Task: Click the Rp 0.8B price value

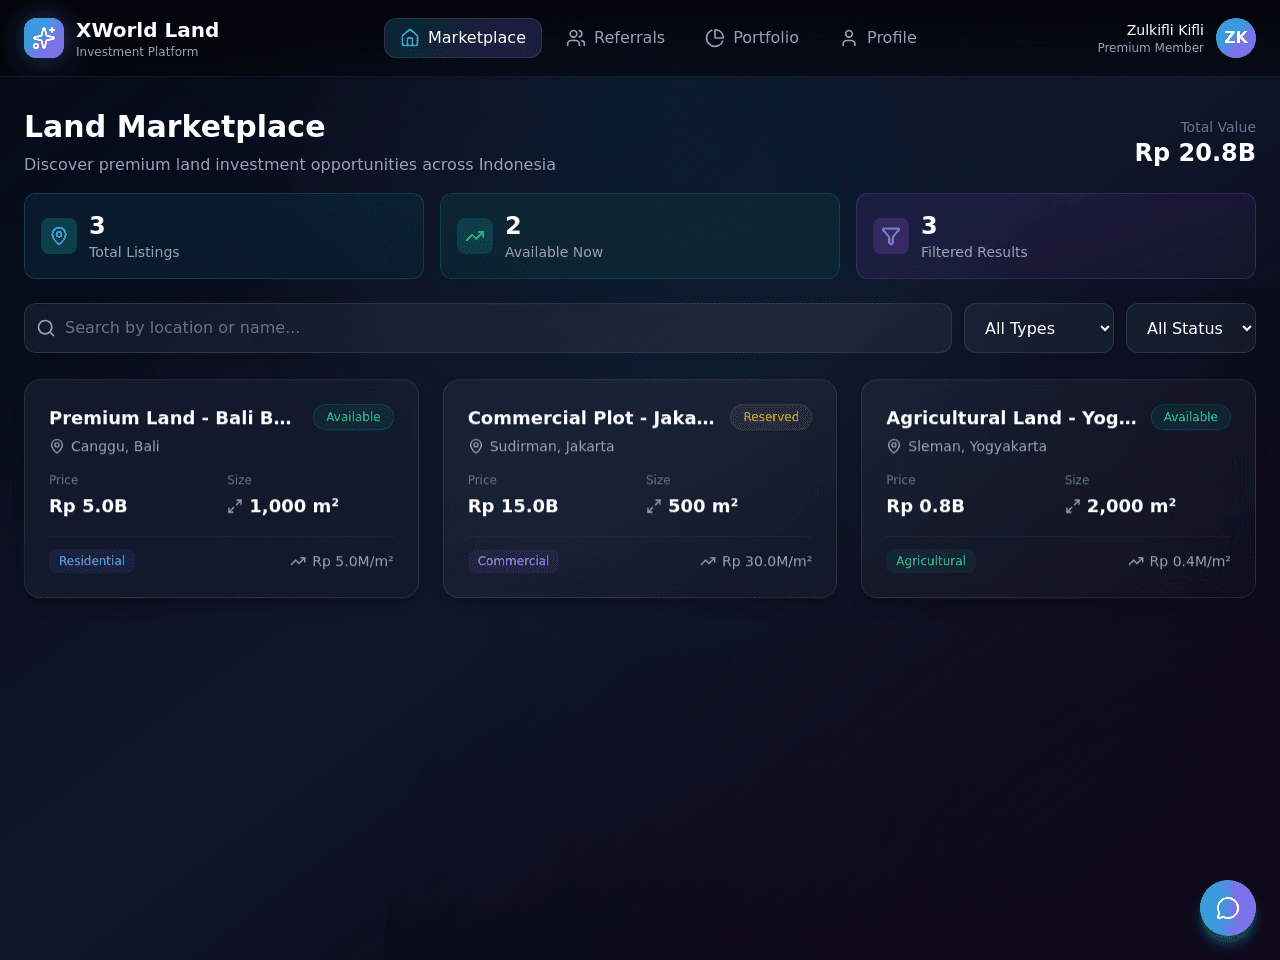Action: 925,506
